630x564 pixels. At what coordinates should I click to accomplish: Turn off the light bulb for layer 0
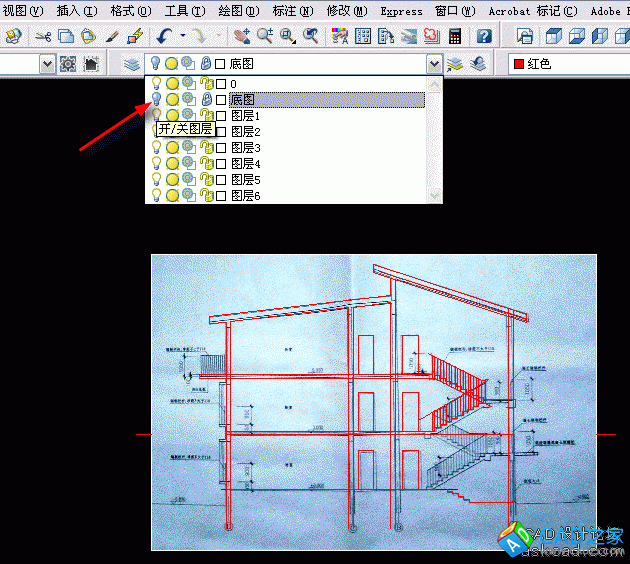click(x=156, y=84)
